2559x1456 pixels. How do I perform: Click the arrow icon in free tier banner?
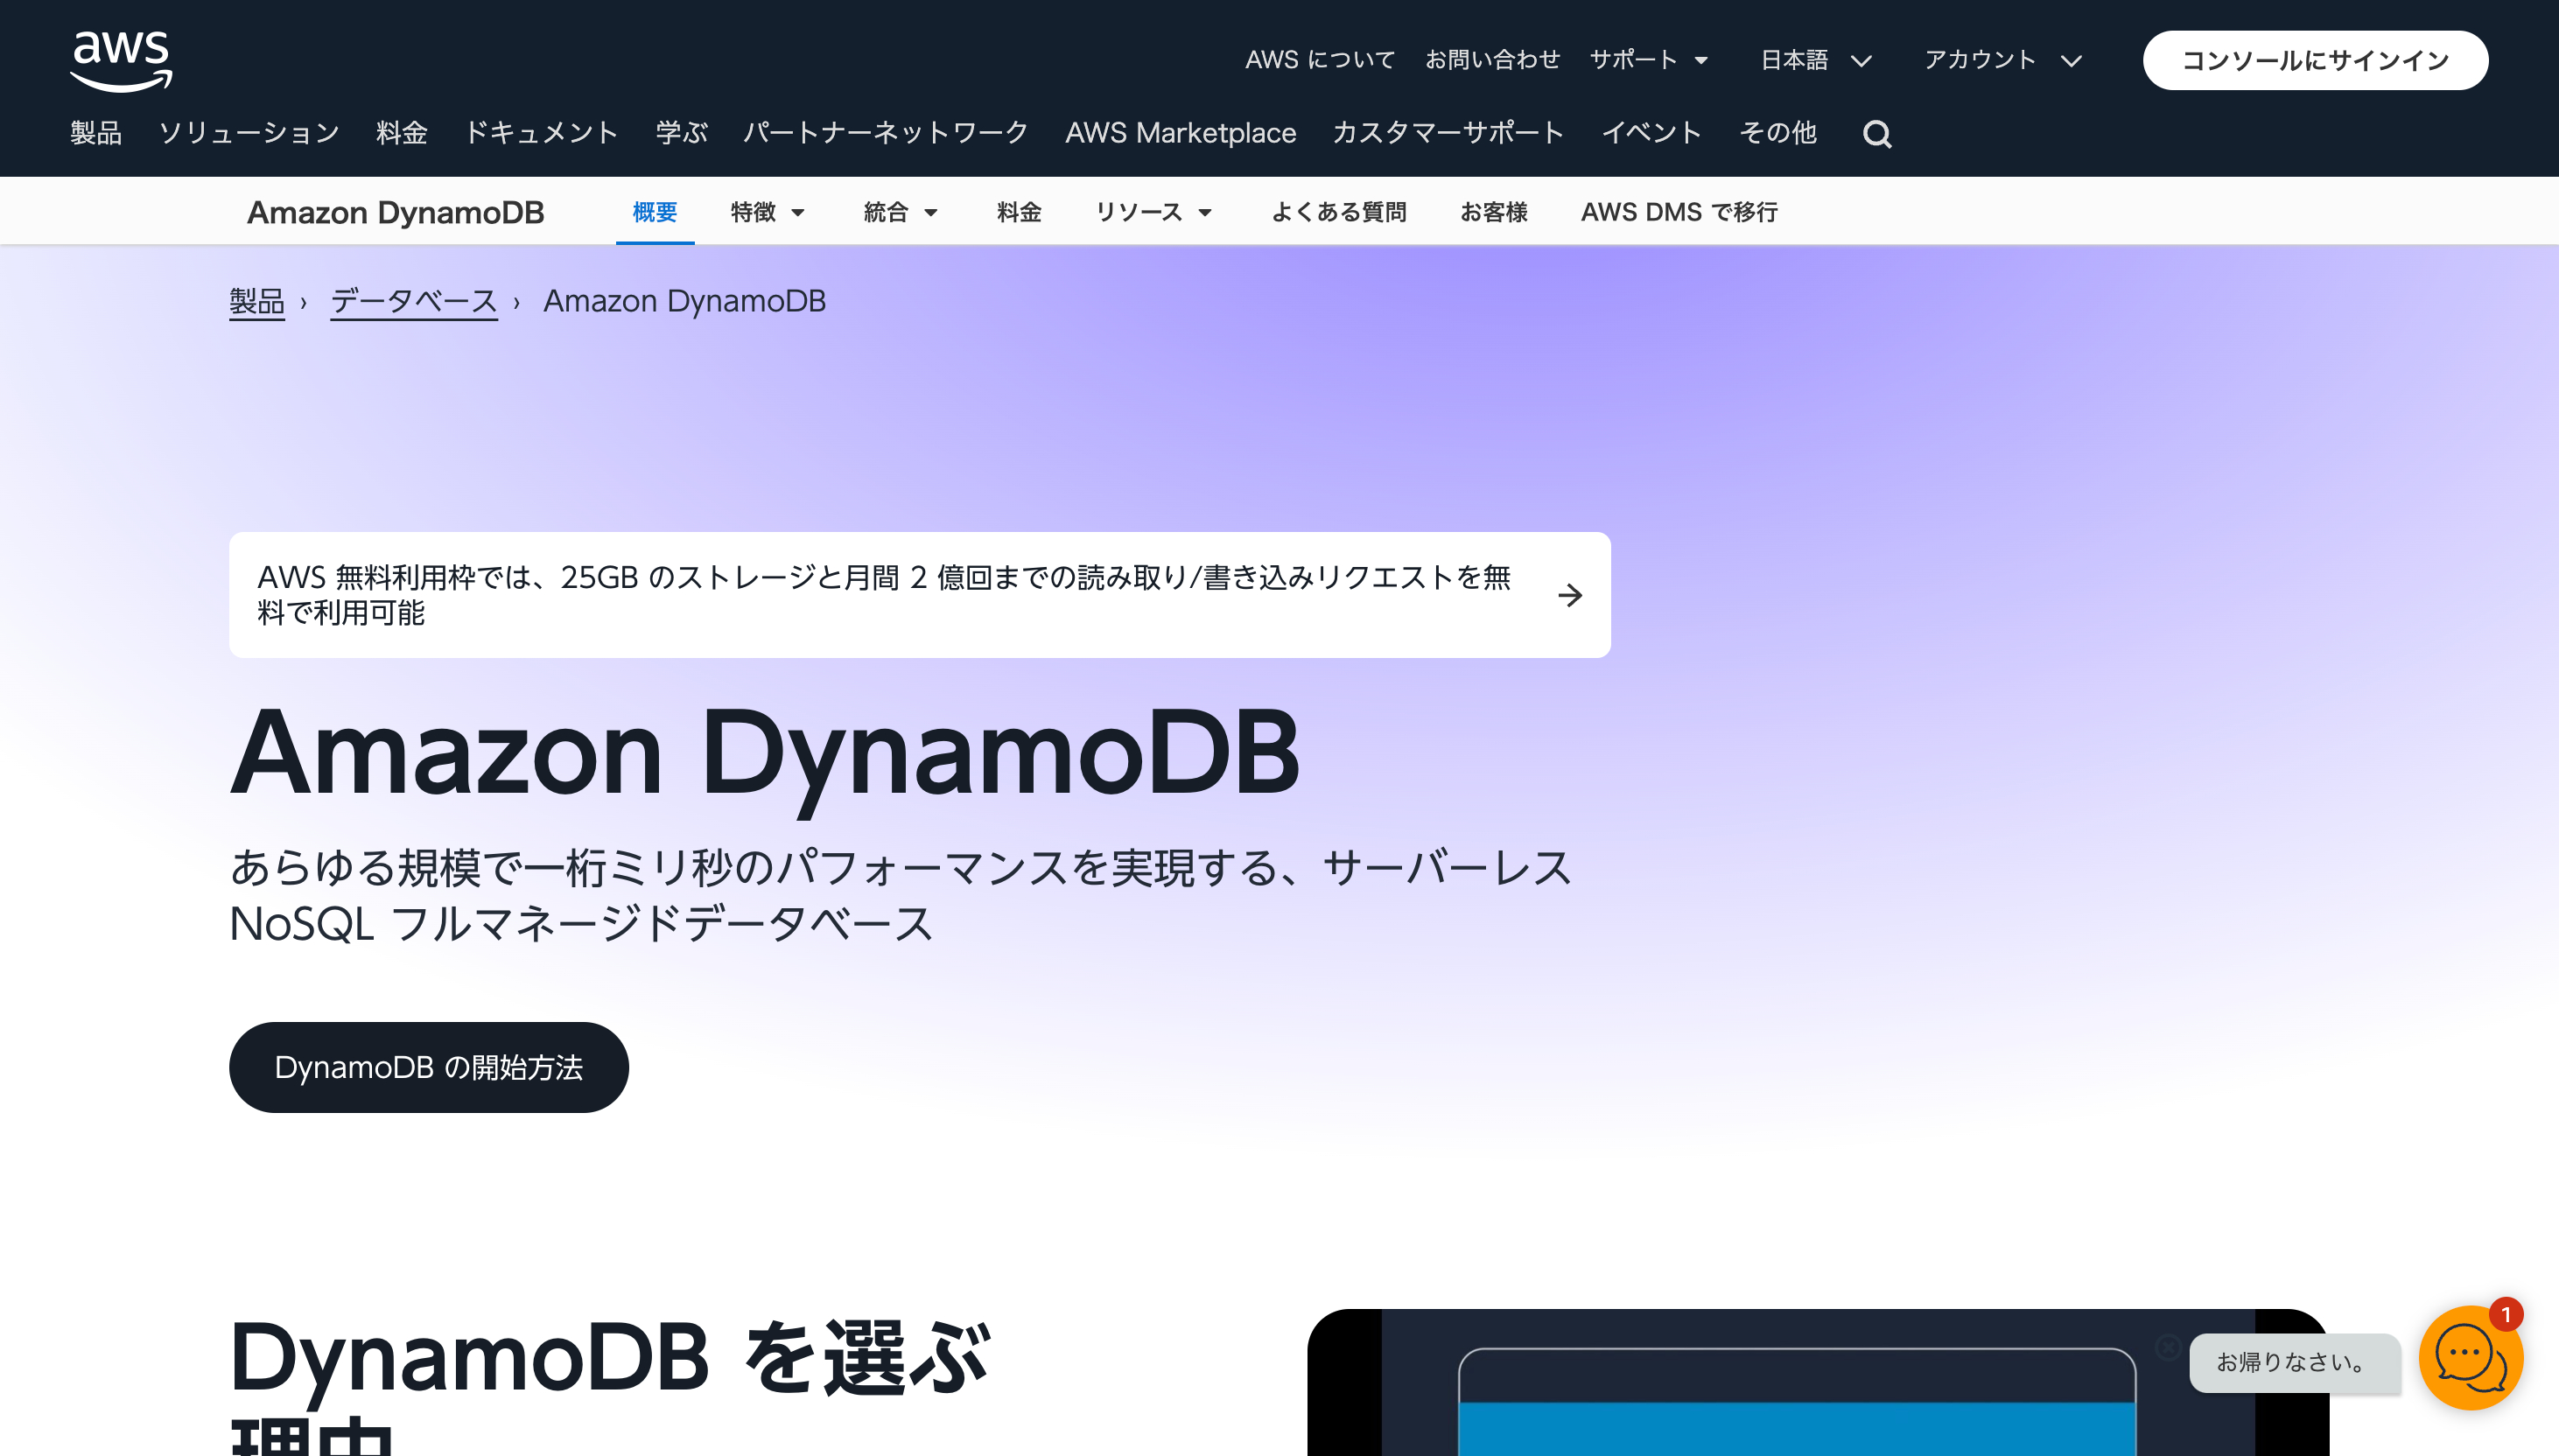coord(1570,595)
